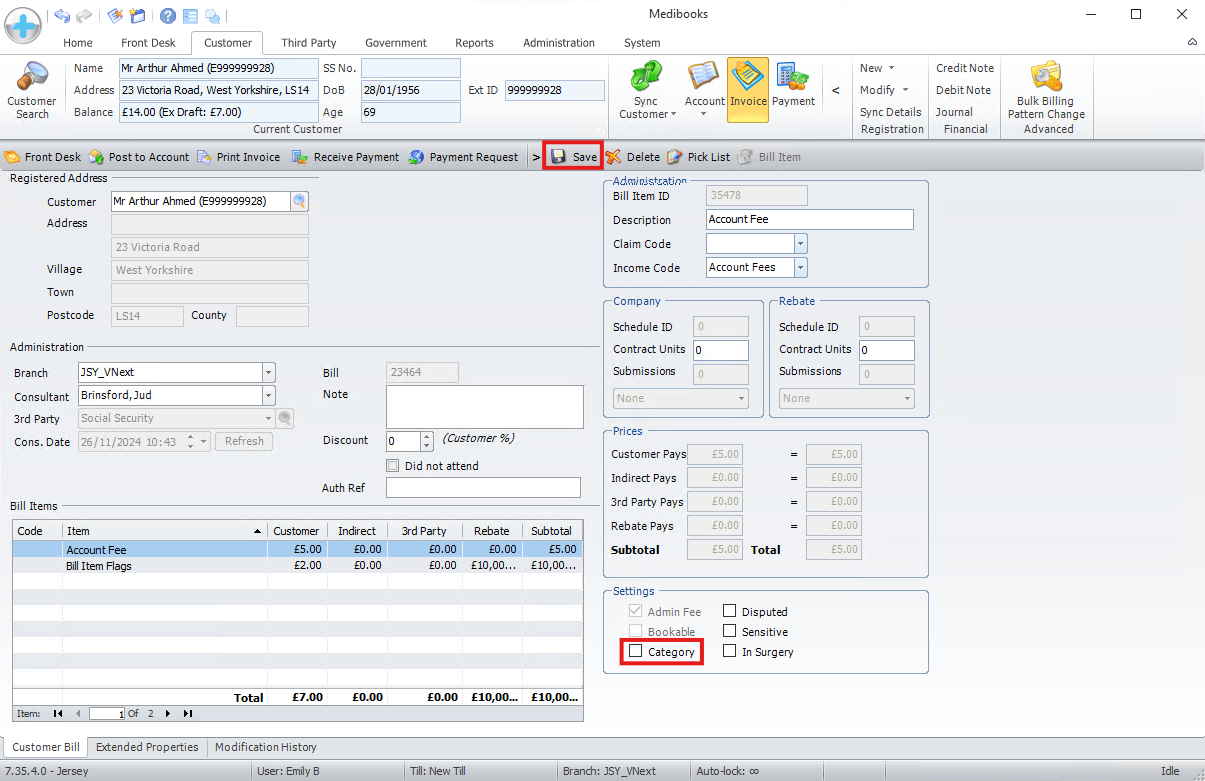The image size is (1205, 781).
Task: Click the customer lookup magnifier icon
Action: click(x=299, y=201)
